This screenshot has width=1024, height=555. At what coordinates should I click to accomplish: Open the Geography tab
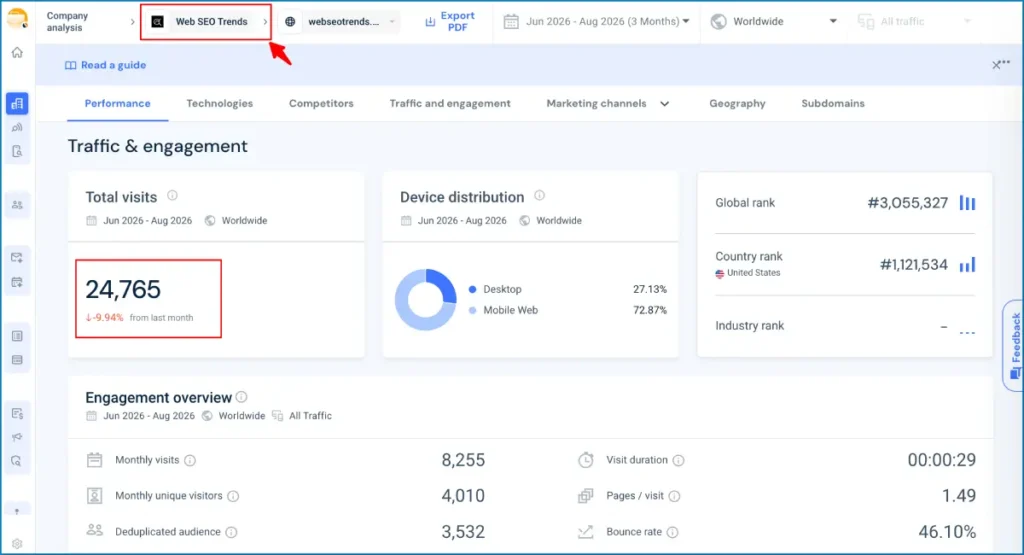[737, 103]
